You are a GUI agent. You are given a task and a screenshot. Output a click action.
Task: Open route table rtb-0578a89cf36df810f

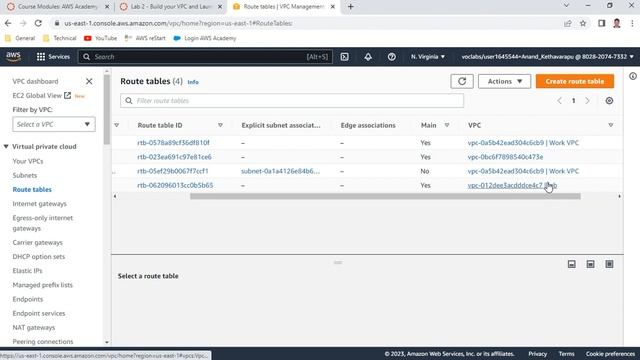[x=173, y=143]
